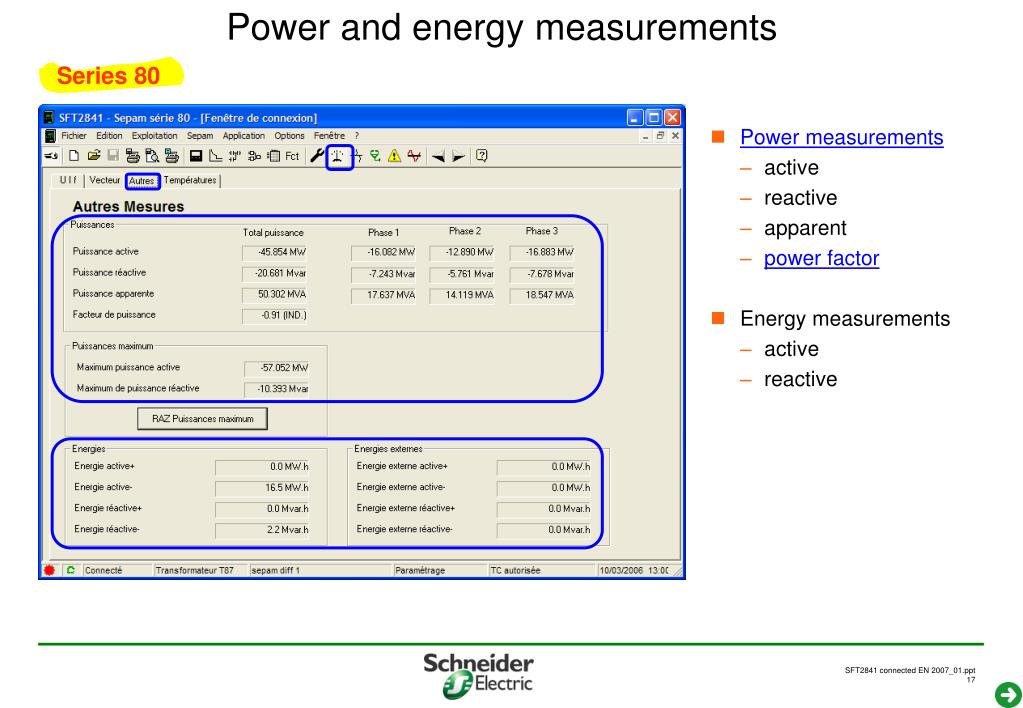
Task: Restore the inner document window
Action: tap(660, 136)
